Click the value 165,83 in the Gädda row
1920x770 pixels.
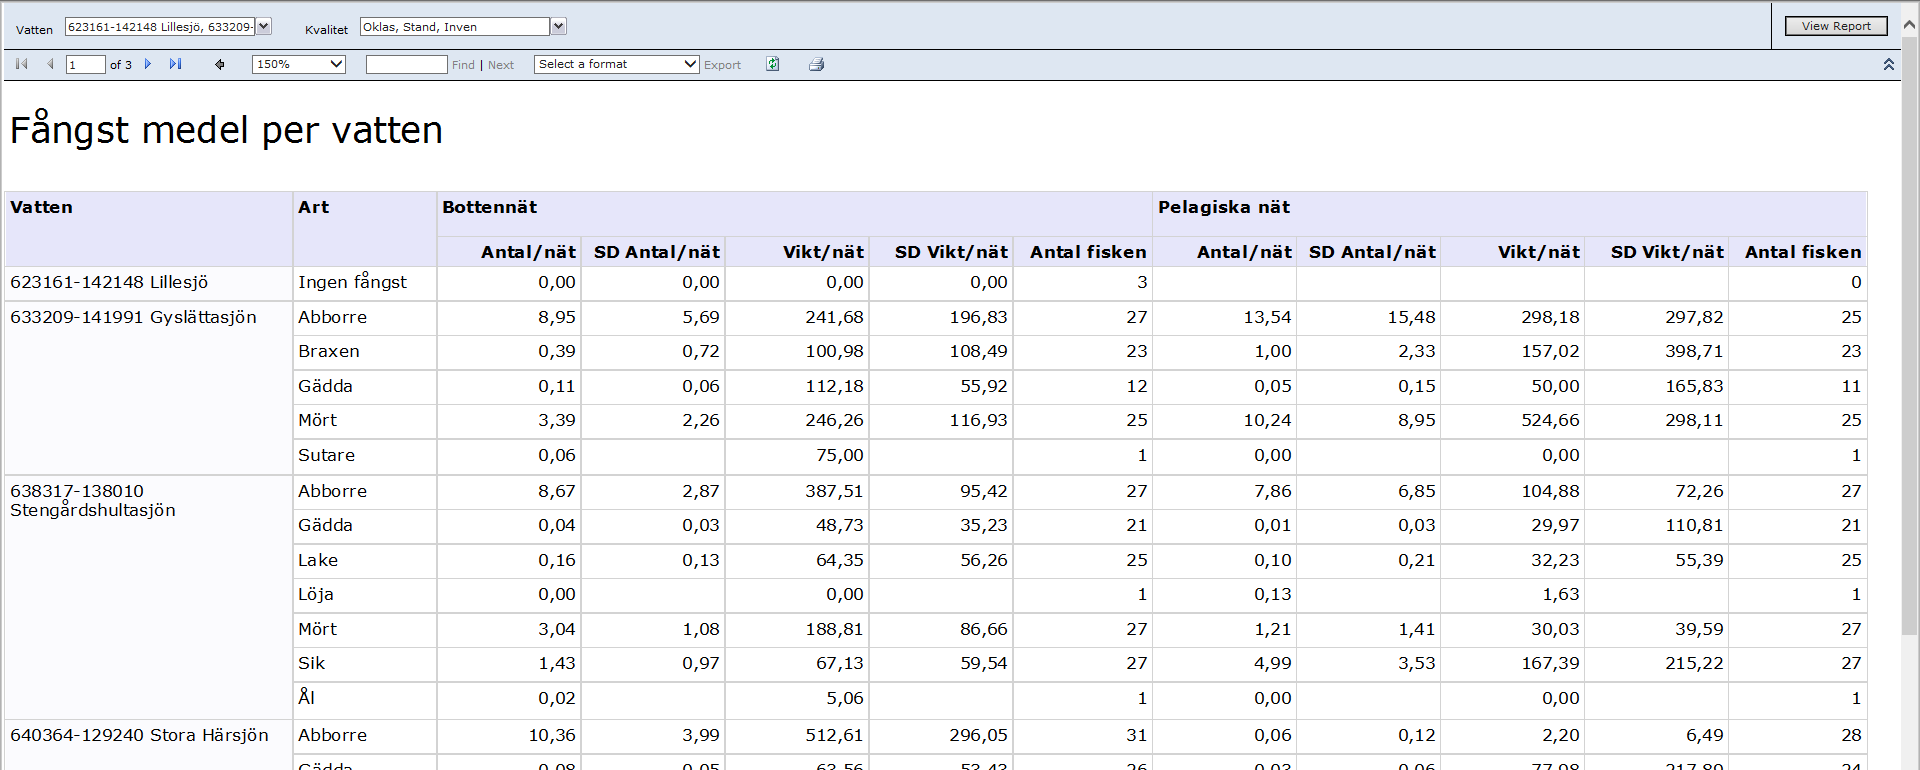point(1694,386)
